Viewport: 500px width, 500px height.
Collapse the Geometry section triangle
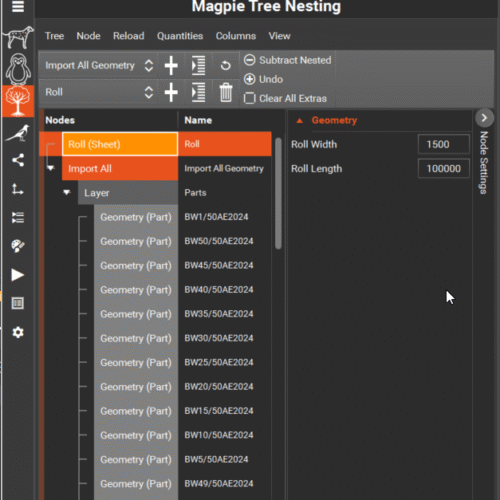(x=299, y=121)
